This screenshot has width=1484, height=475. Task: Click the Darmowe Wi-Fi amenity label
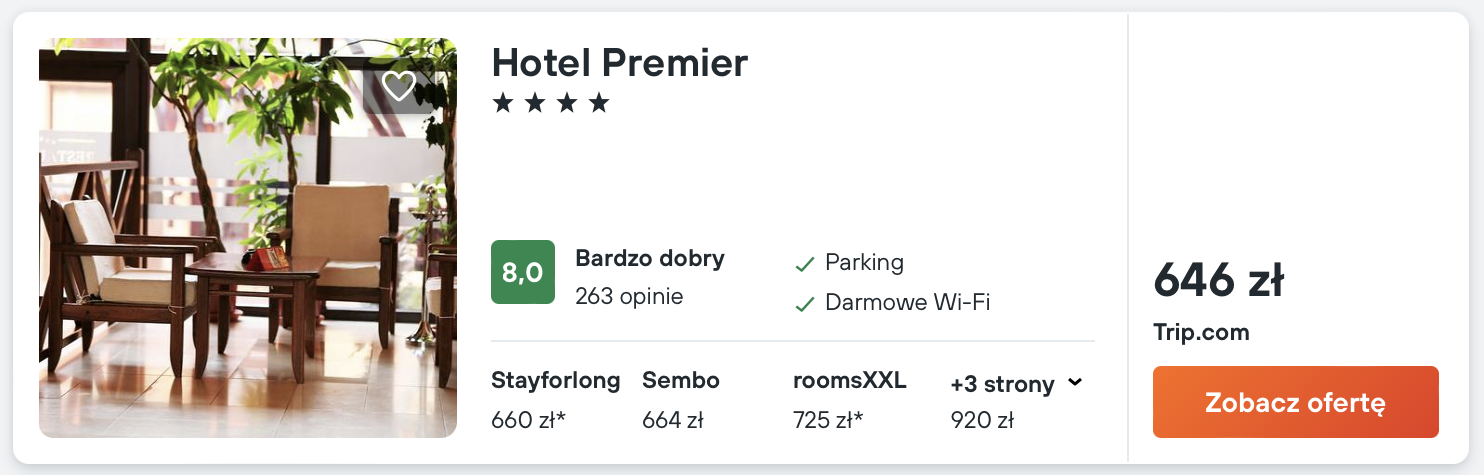tap(907, 303)
